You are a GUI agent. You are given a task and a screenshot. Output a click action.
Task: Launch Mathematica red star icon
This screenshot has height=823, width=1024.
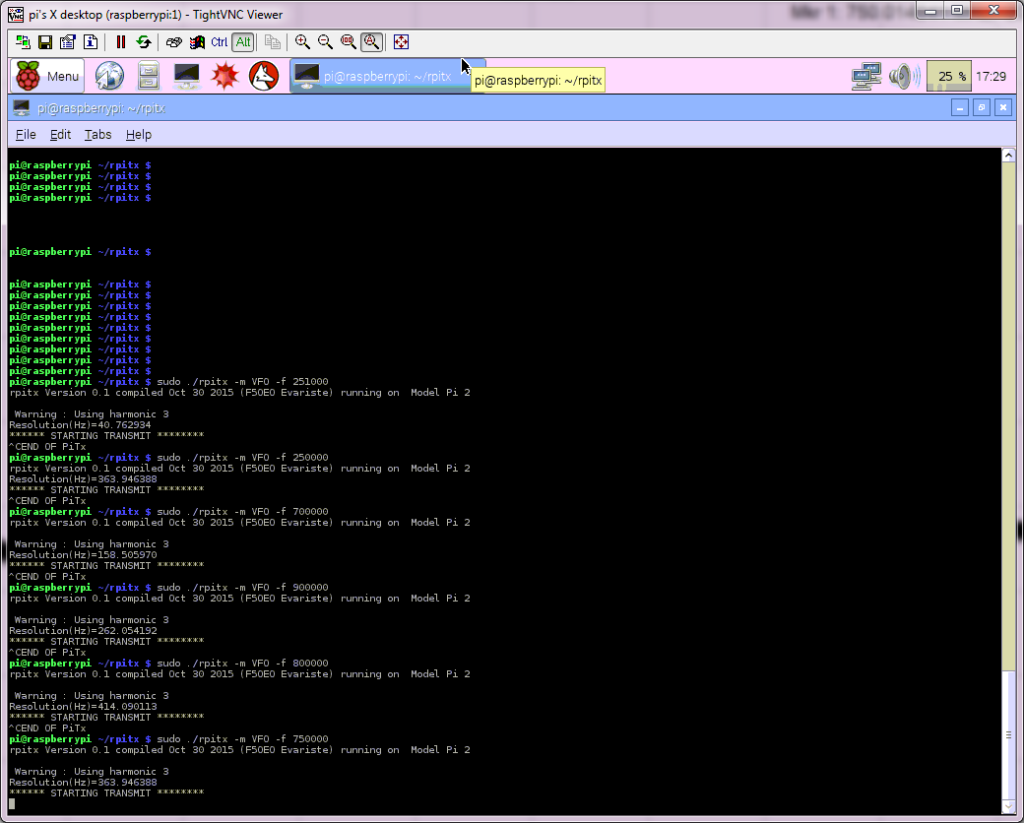pyautogui.click(x=225, y=76)
